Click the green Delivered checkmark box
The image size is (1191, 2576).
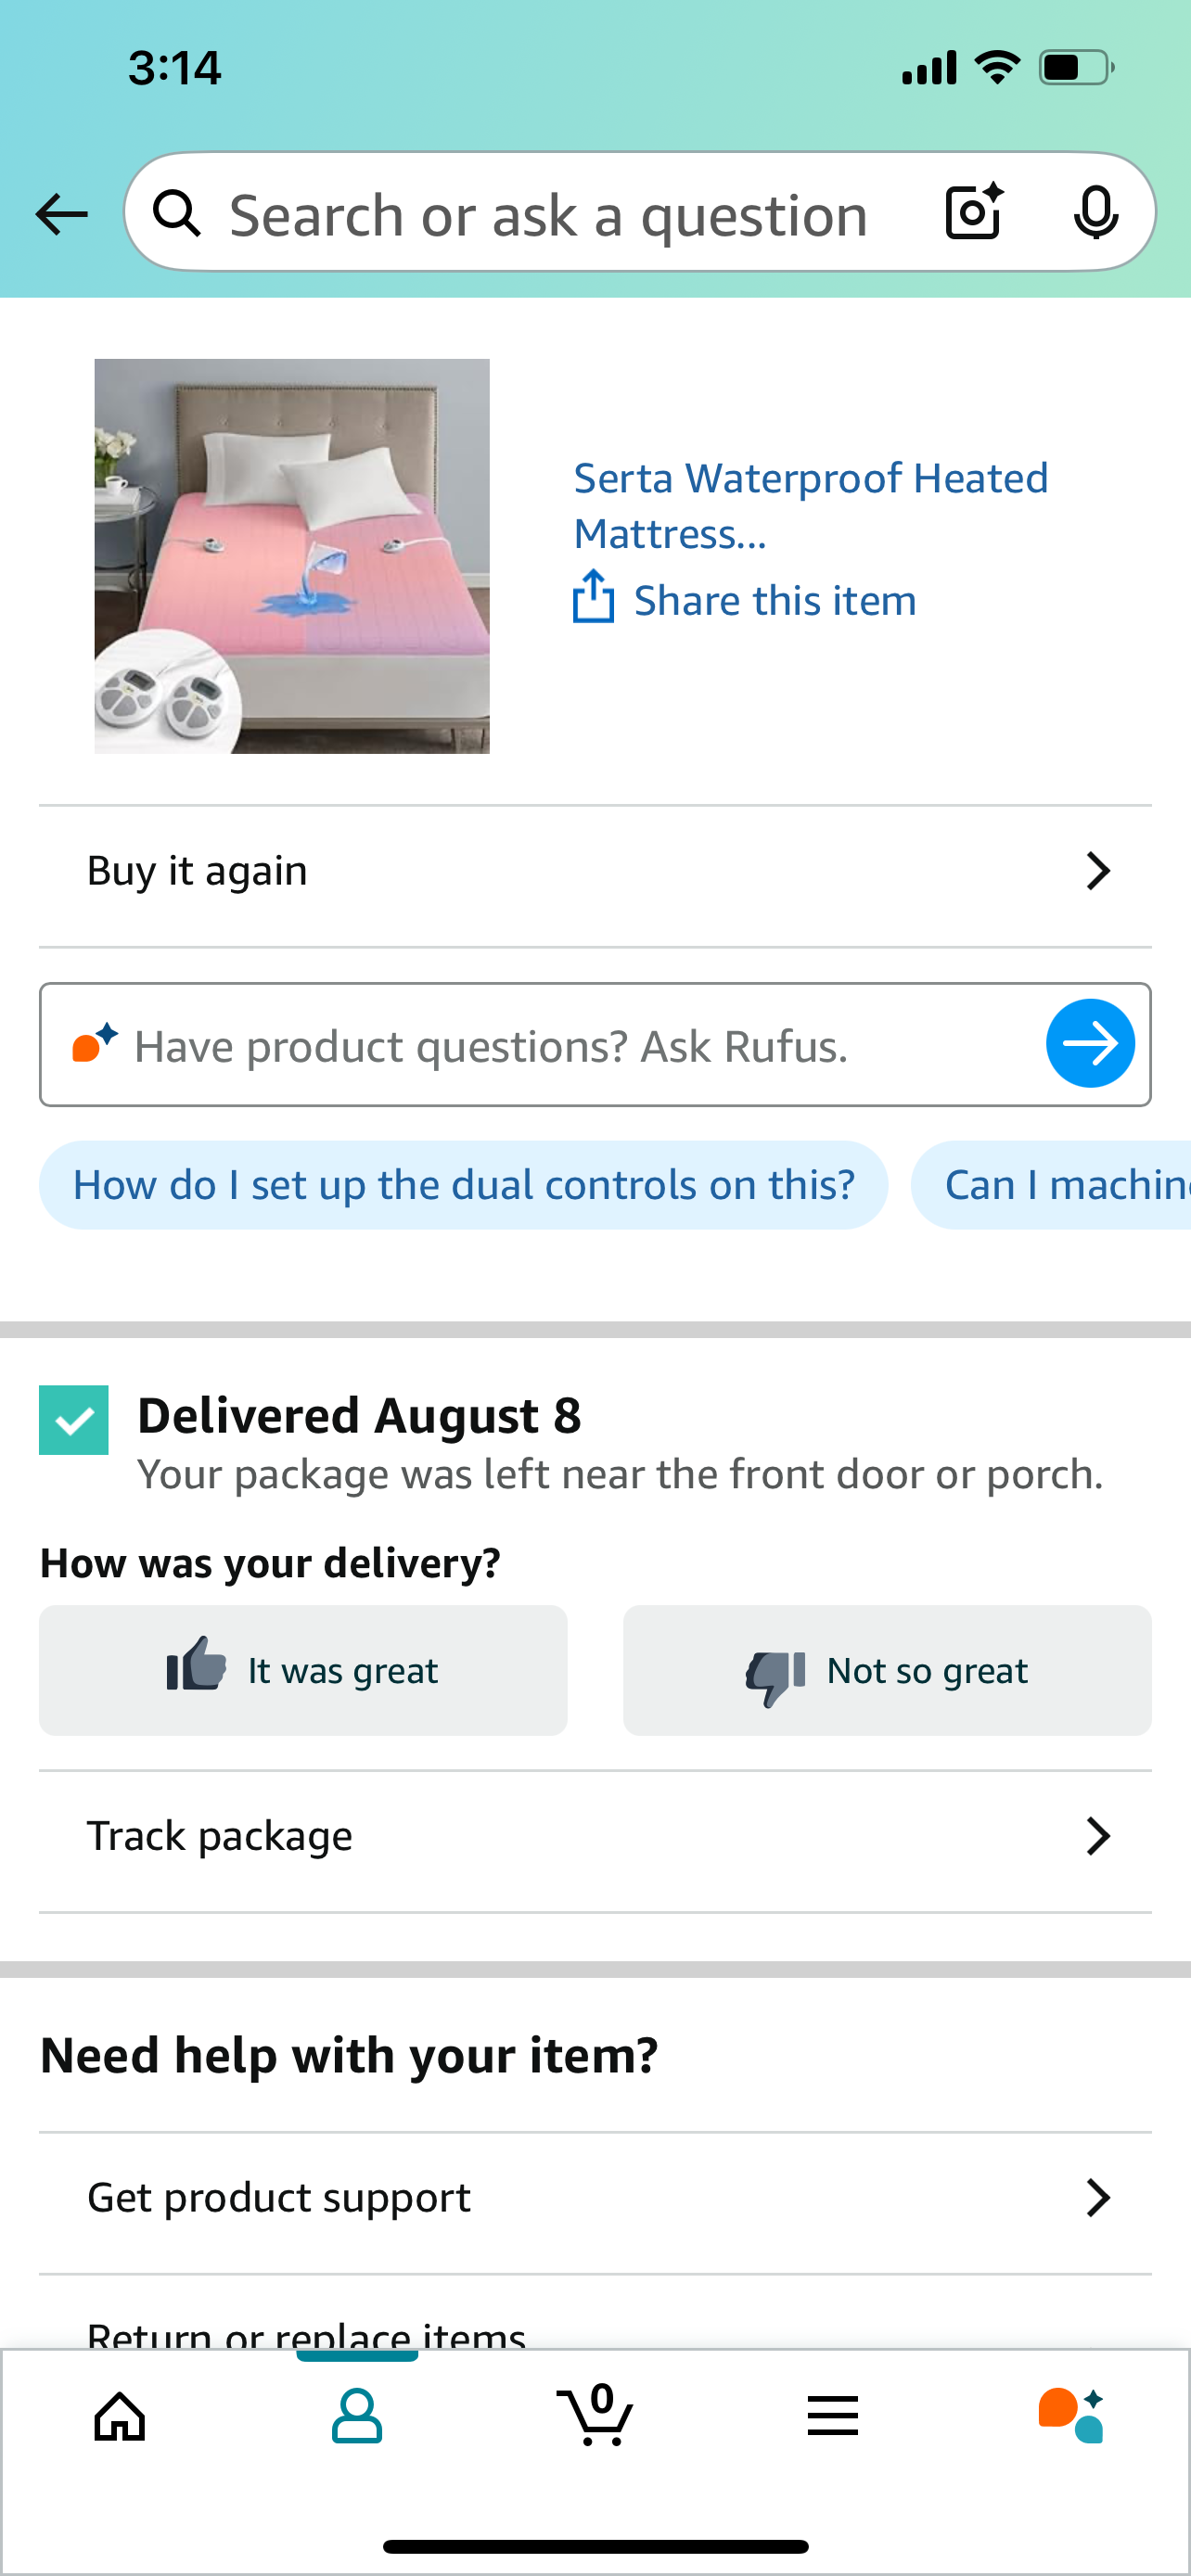click(x=74, y=1420)
